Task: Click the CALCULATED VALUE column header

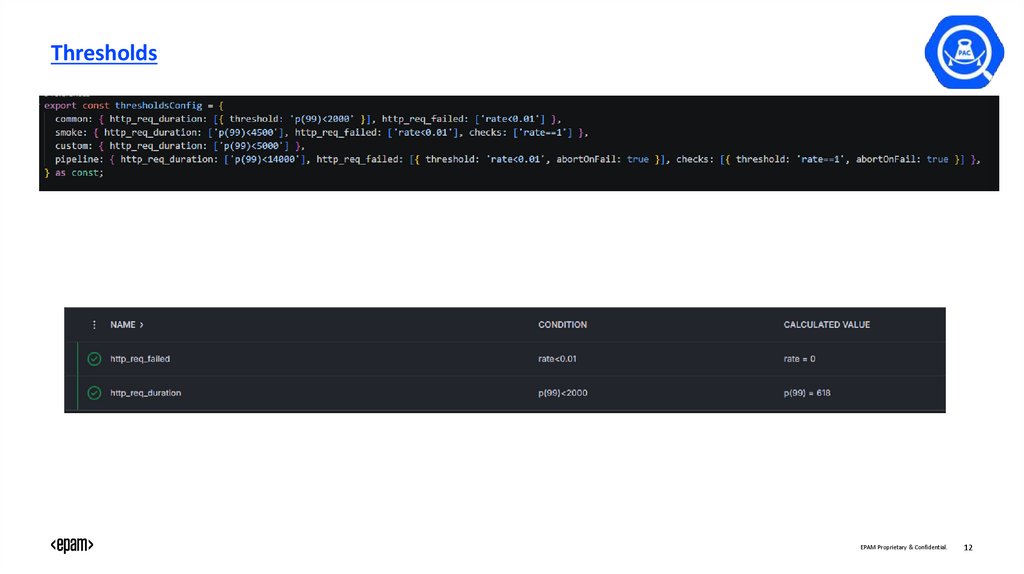Action: [x=827, y=325]
